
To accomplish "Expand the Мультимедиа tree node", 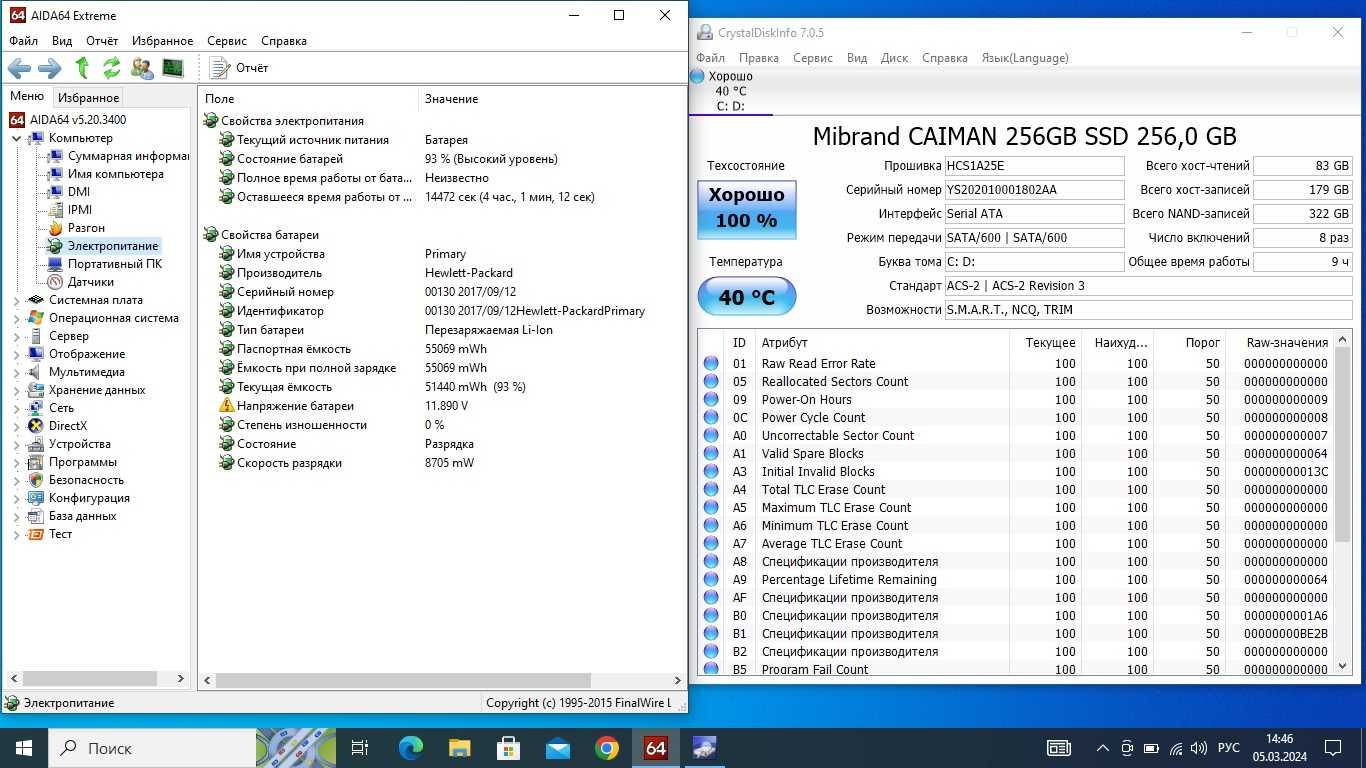I will 17,372.
